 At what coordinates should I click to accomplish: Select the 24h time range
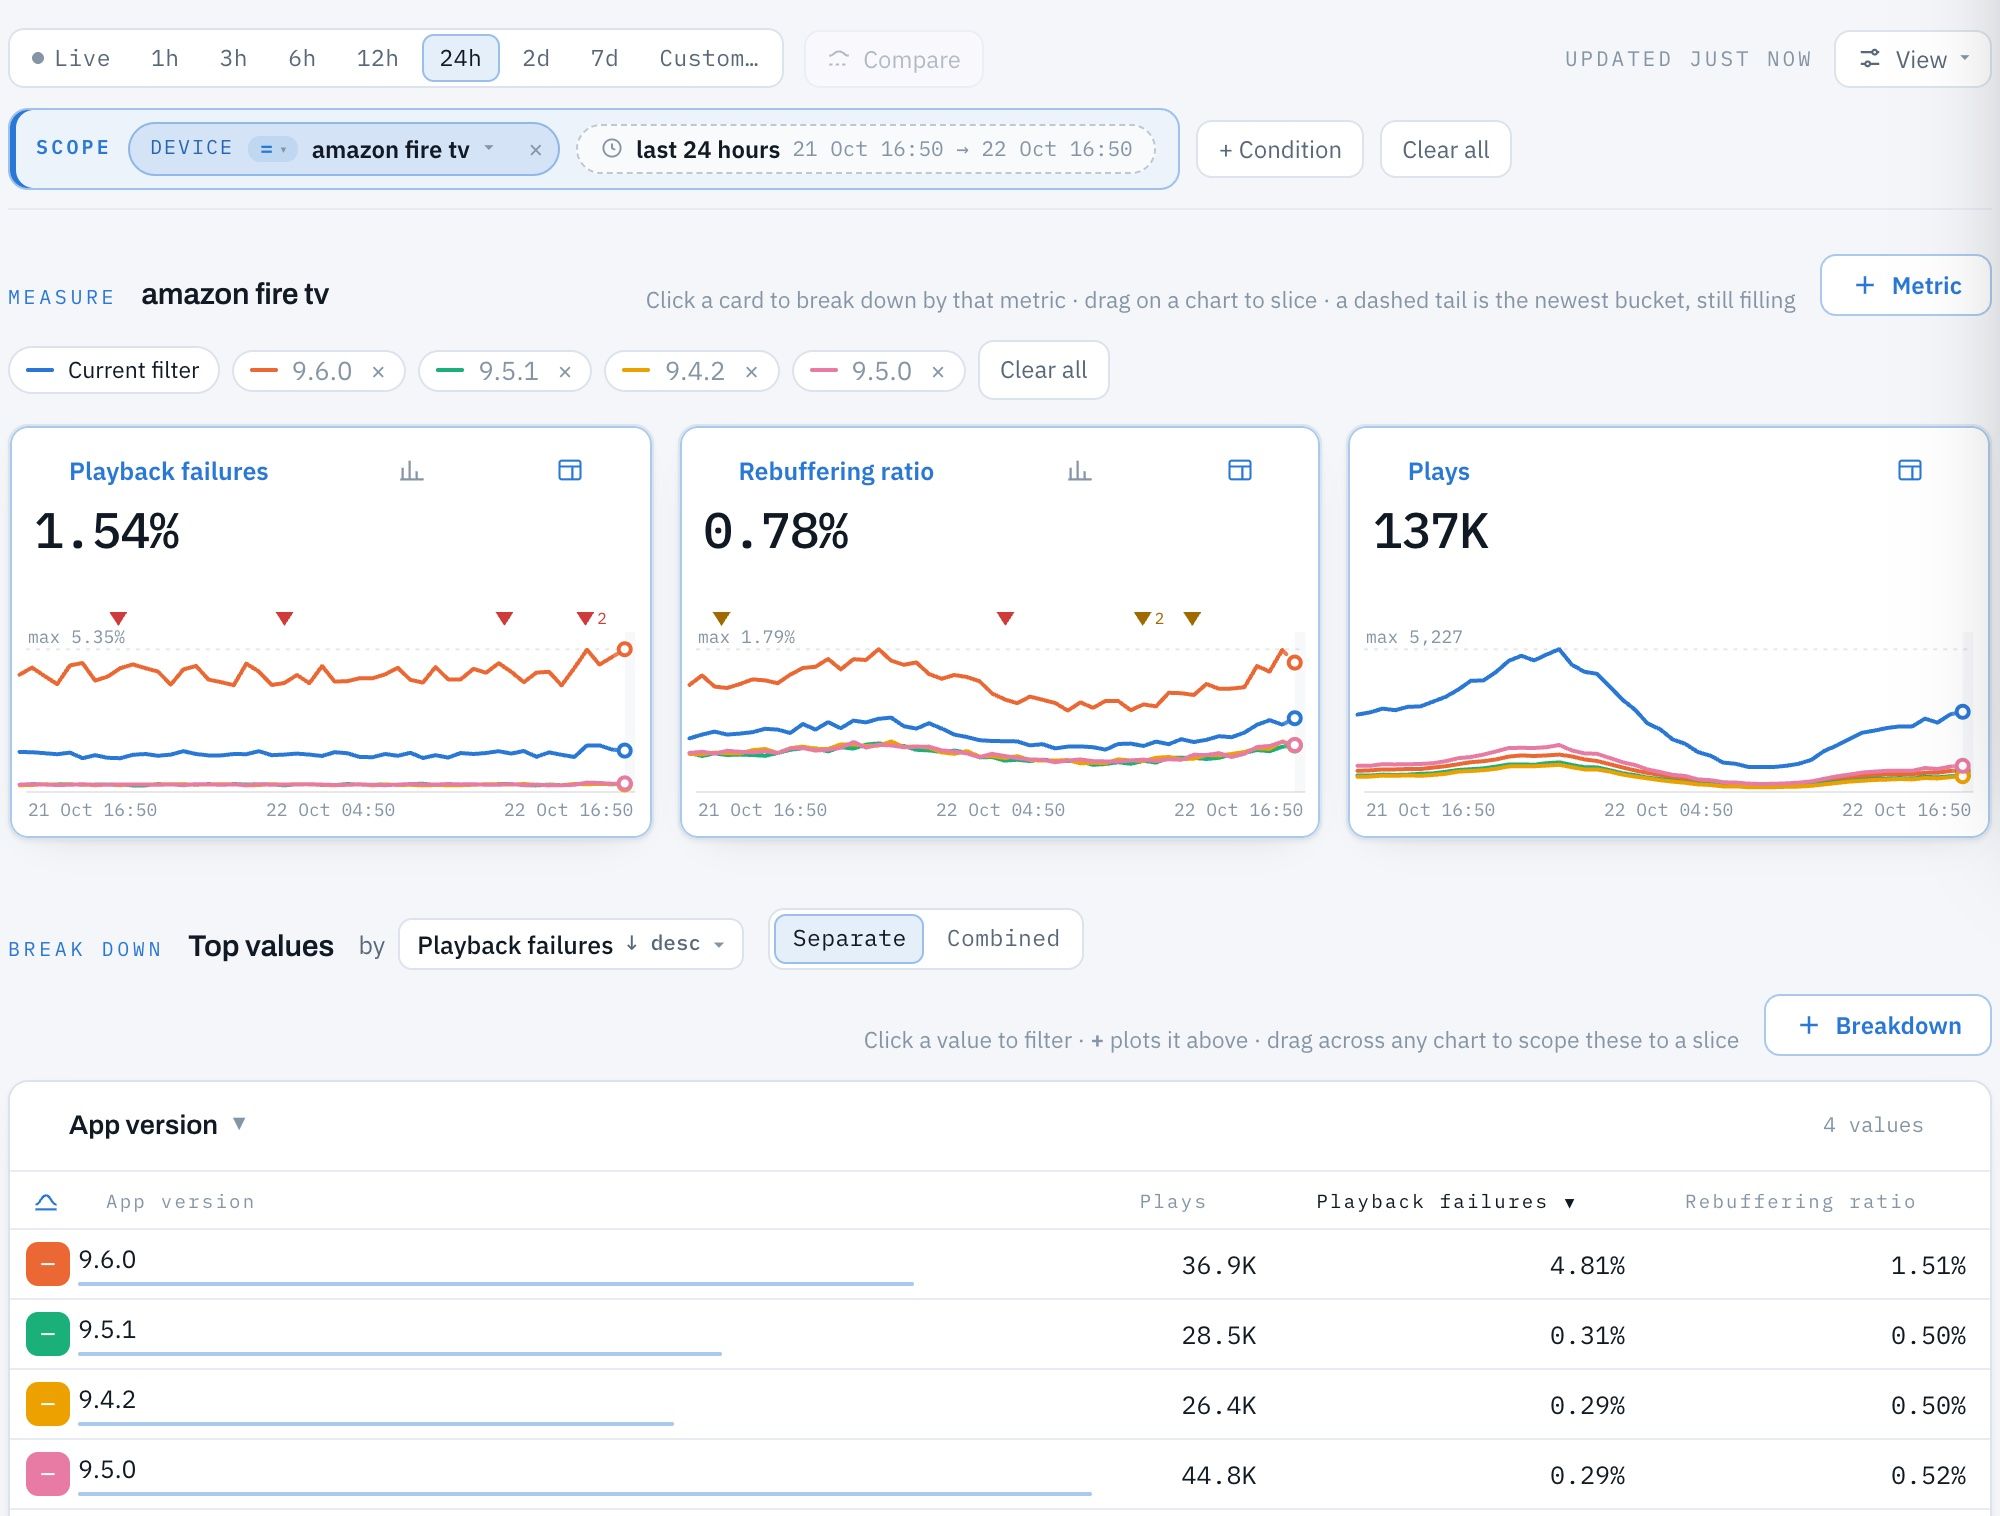[x=460, y=59]
